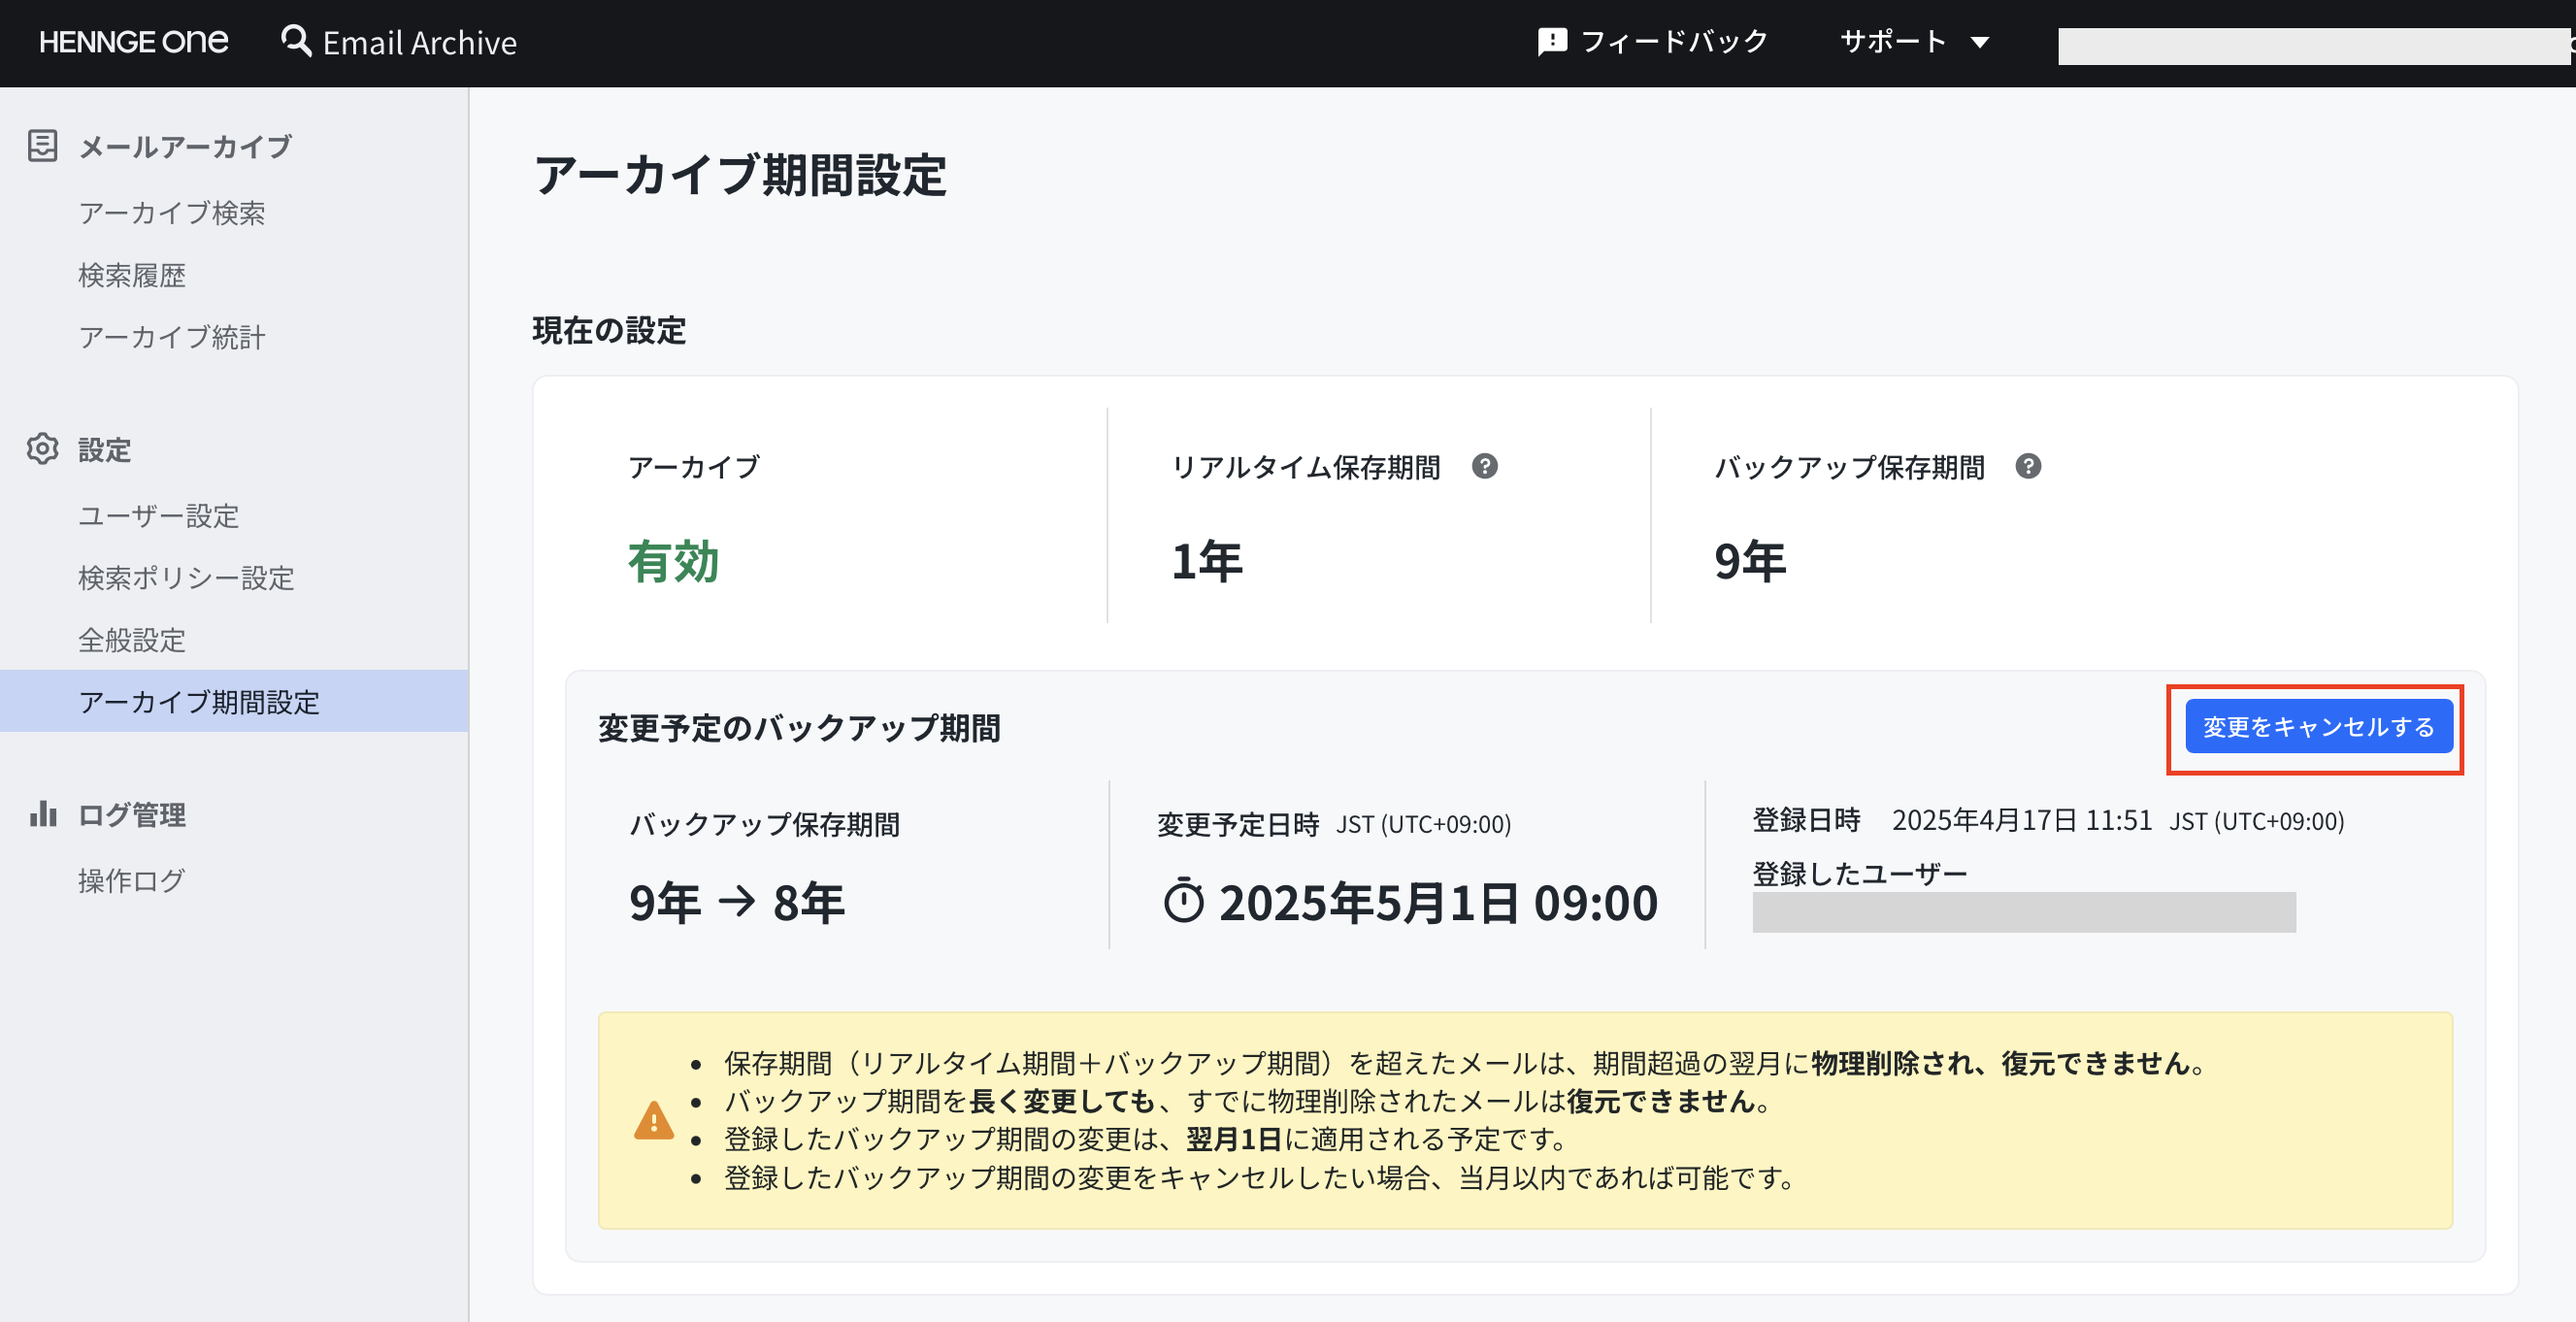
Task: Open the フィードバック link
Action: tap(1652, 42)
